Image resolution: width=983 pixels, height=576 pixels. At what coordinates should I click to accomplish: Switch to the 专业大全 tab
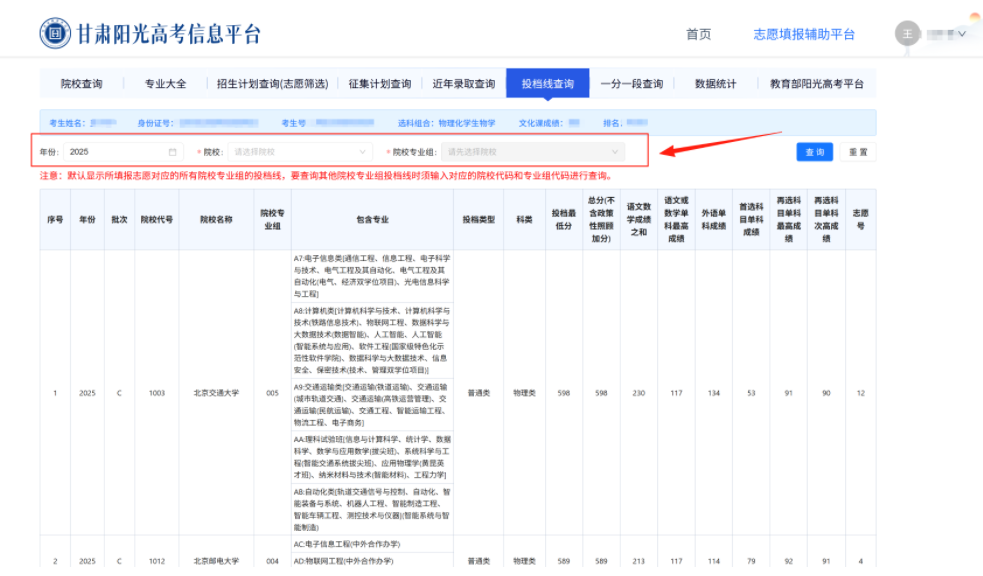[x=165, y=84]
